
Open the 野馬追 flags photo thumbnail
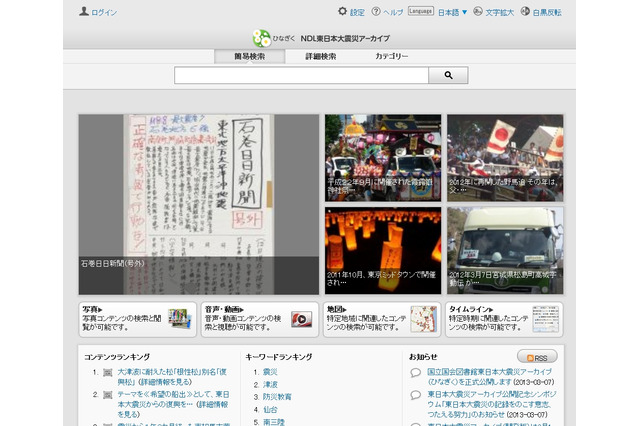[505, 158]
